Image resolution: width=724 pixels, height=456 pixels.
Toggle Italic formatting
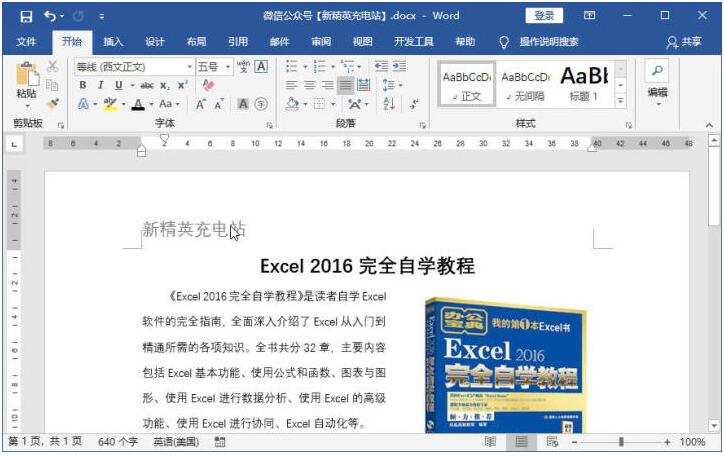(100, 85)
